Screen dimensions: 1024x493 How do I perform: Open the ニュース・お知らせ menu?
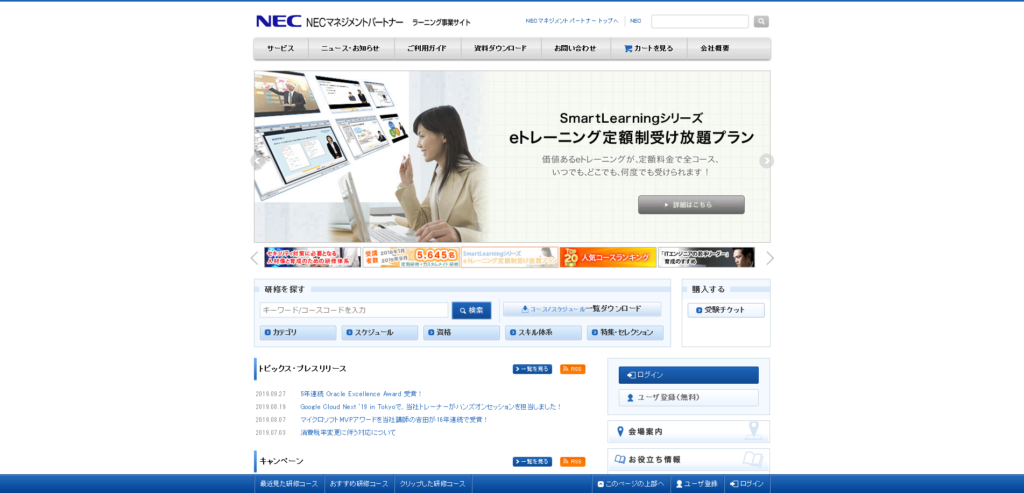coord(351,48)
